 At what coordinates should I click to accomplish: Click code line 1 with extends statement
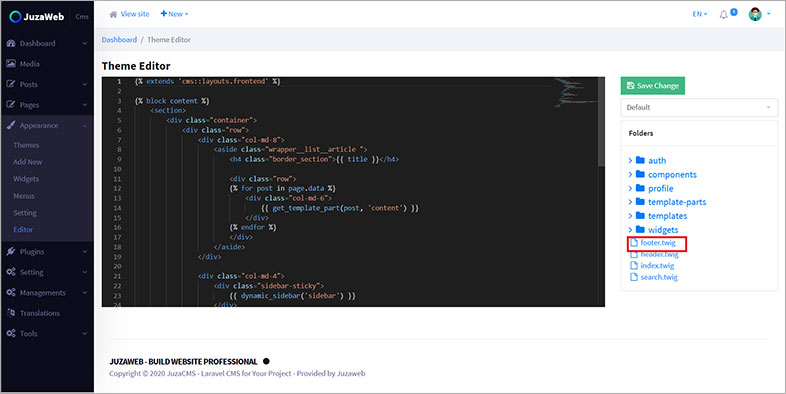pyautogui.click(x=208, y=81)
